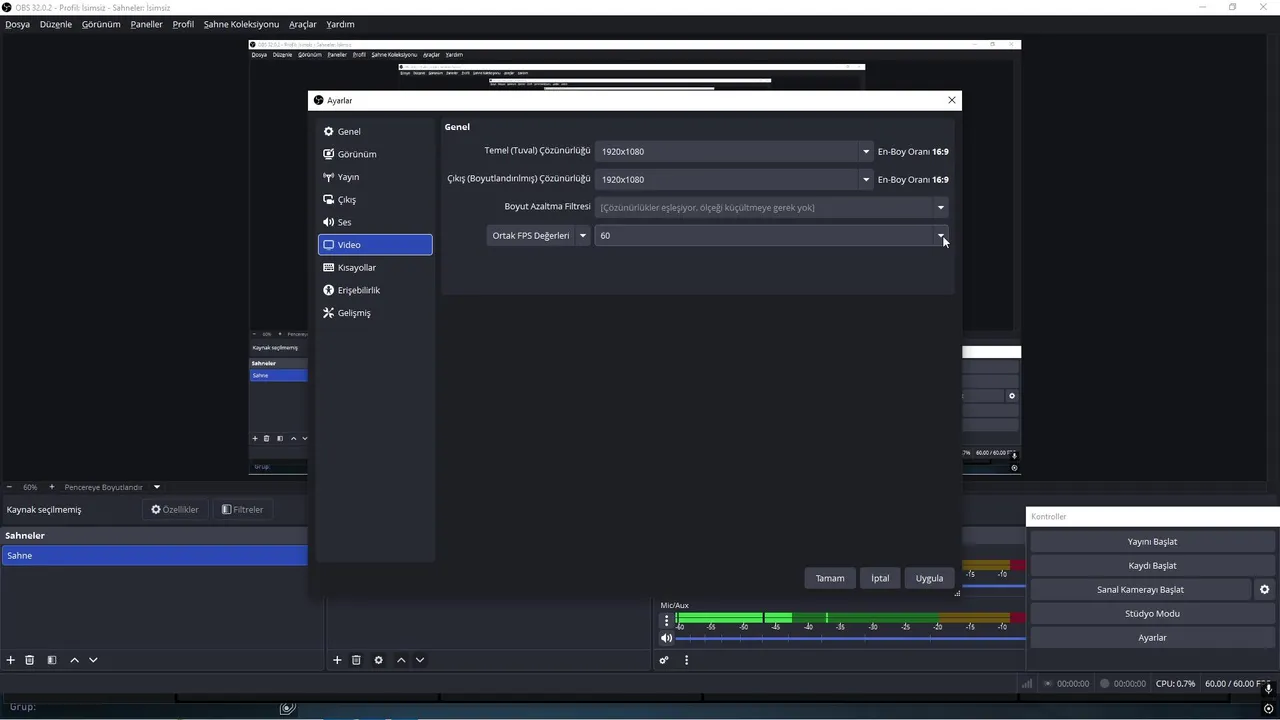The width and height of the screenshot is (1280, 720).
Task: Adjust the Mic/Aux volume slider
Action: (x=850, y=638)
